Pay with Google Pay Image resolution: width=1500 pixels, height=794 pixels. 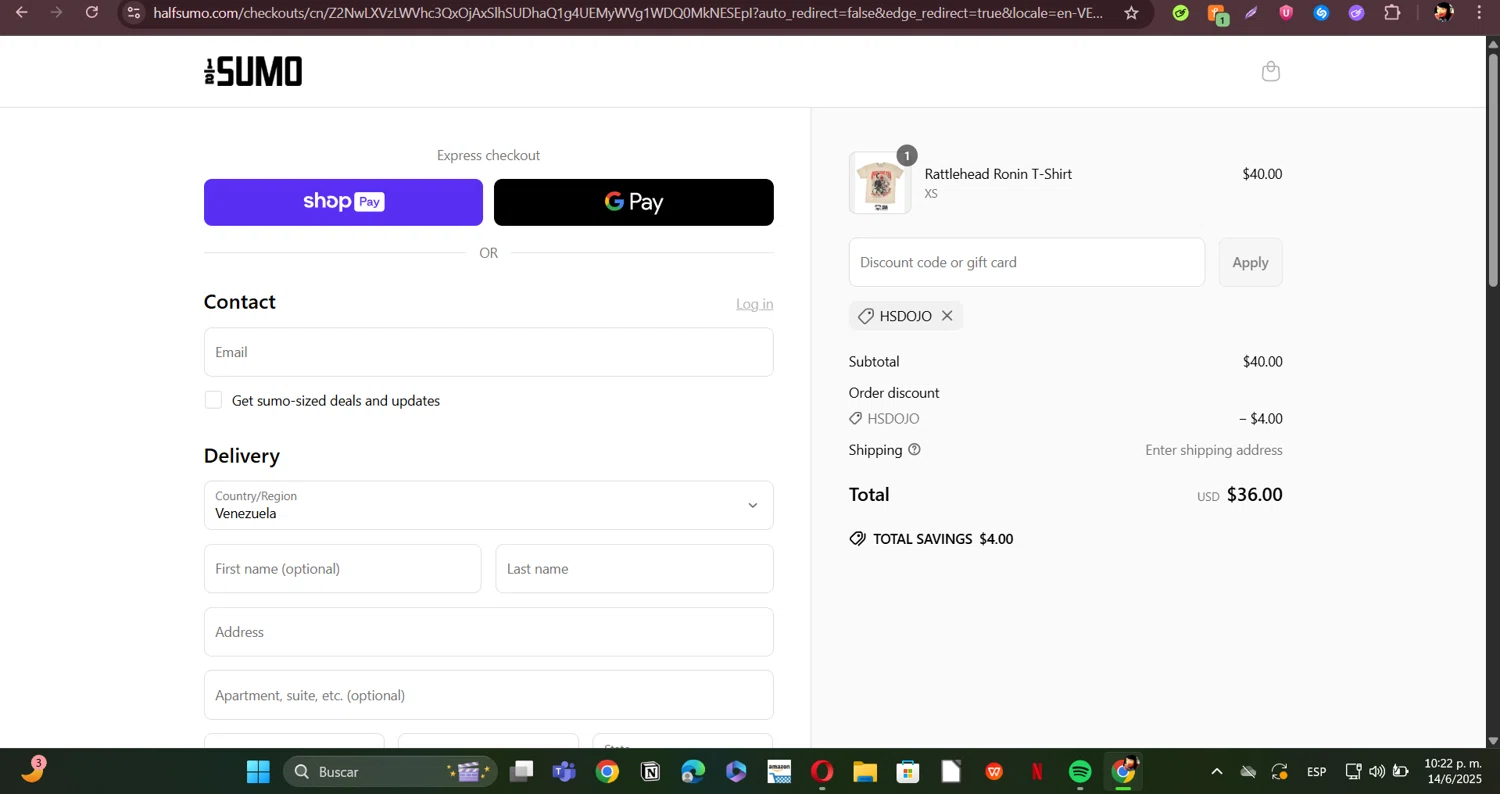[x=634, y=202]
